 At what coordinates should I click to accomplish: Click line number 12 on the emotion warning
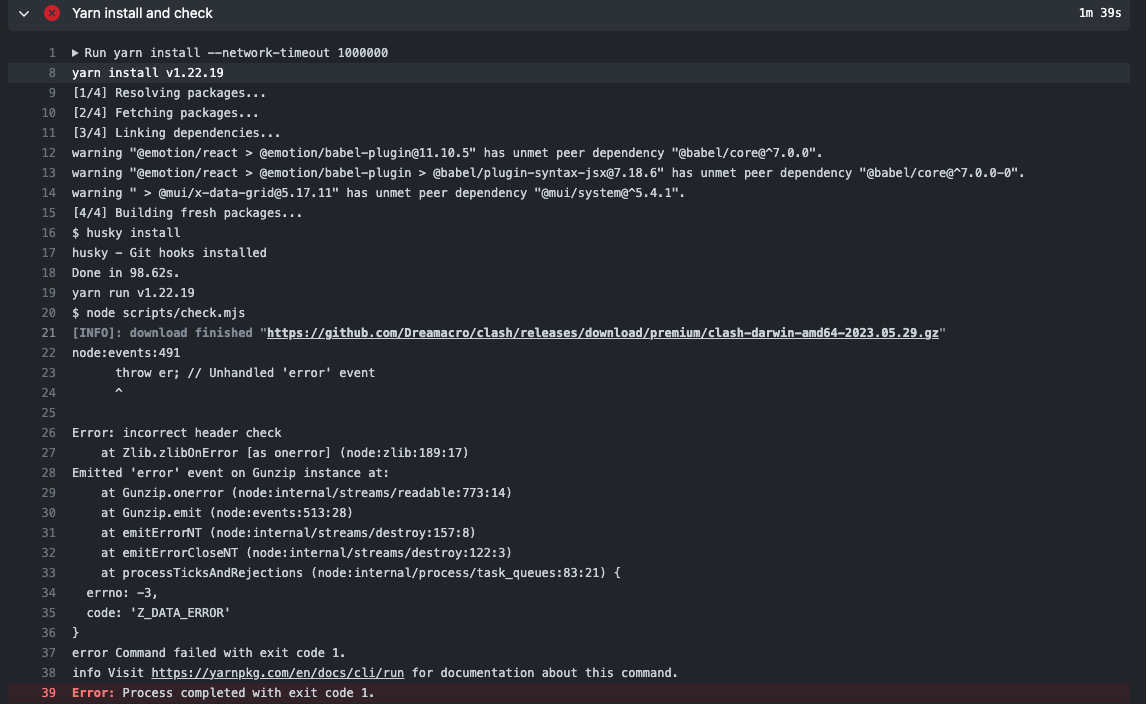[x=48, y=152]
